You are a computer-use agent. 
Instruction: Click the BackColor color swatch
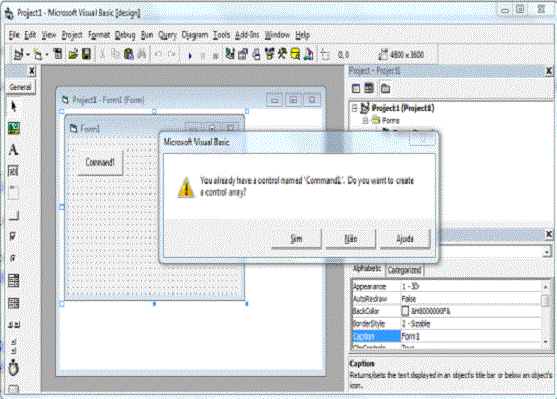point(405,311)
